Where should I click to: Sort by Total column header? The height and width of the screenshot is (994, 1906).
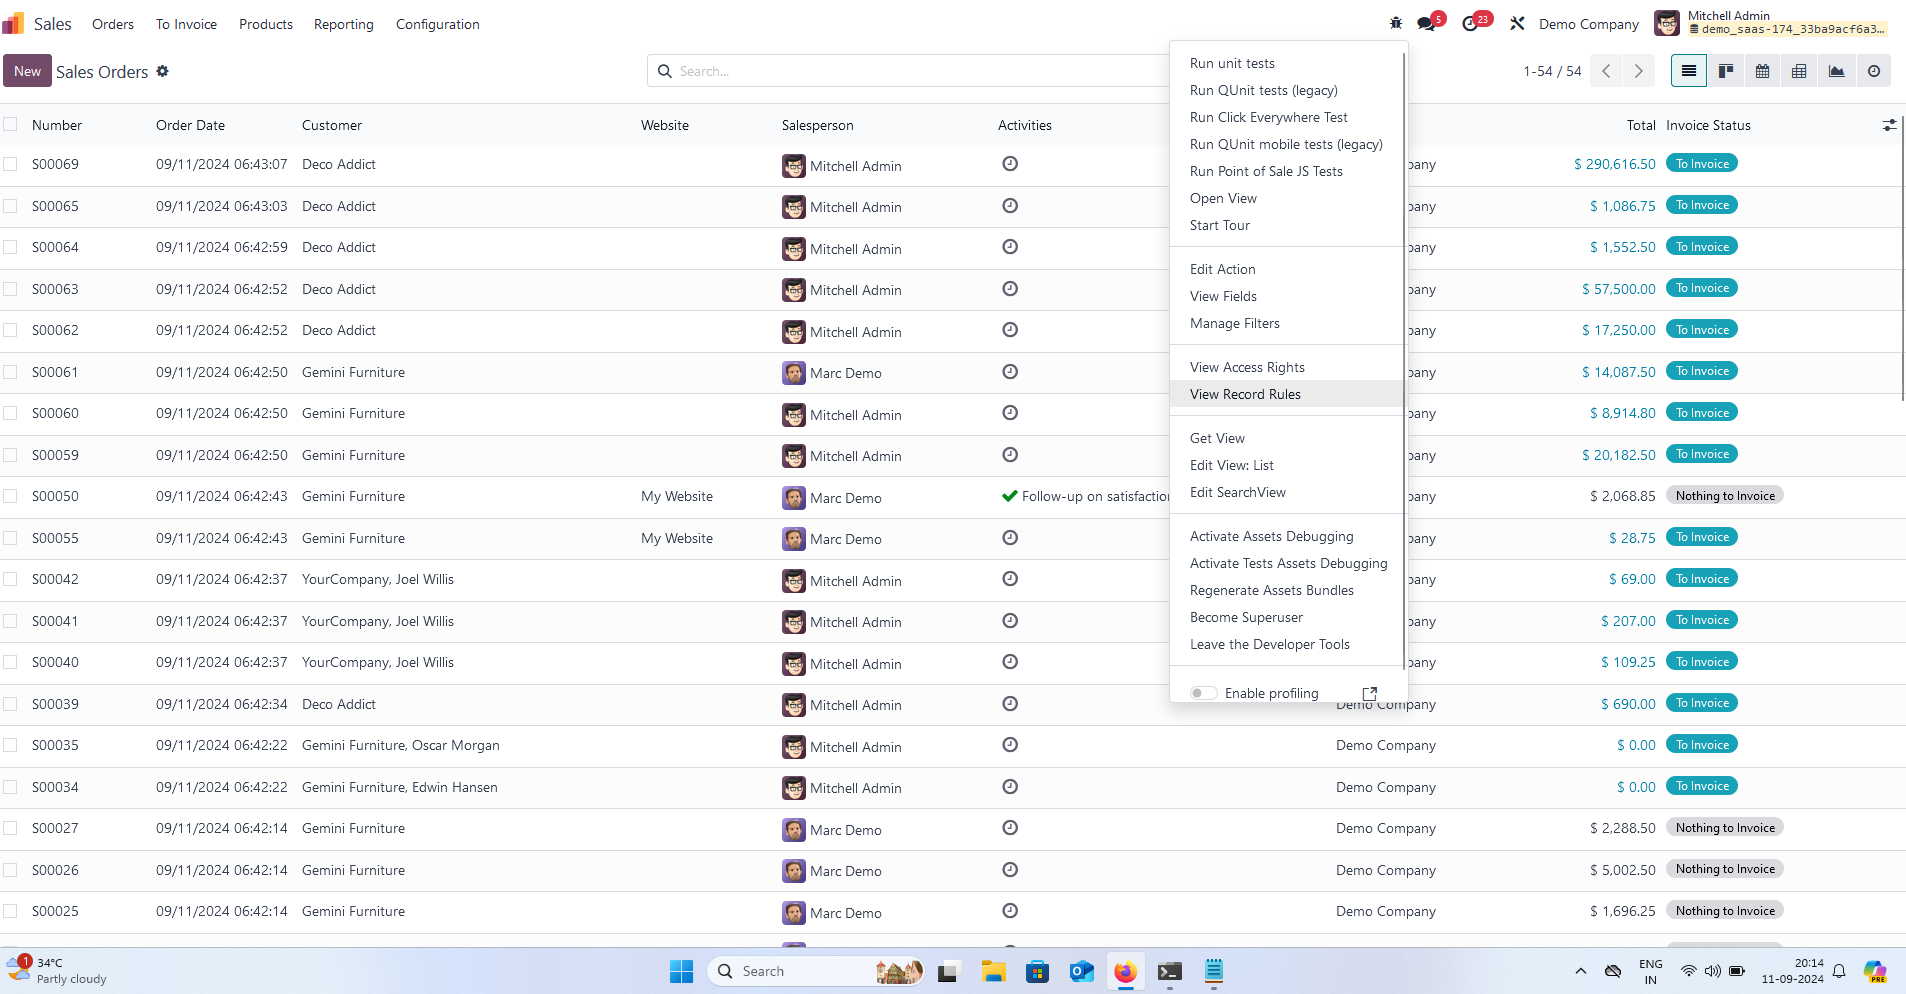tap(1641, 125)
